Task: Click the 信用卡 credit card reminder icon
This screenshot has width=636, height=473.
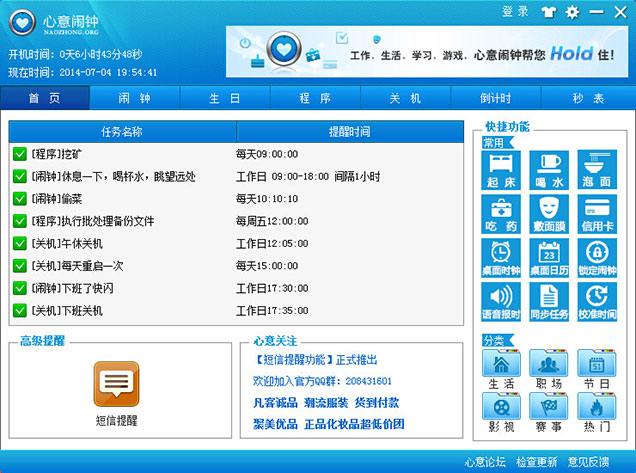Action: point(597,211)
